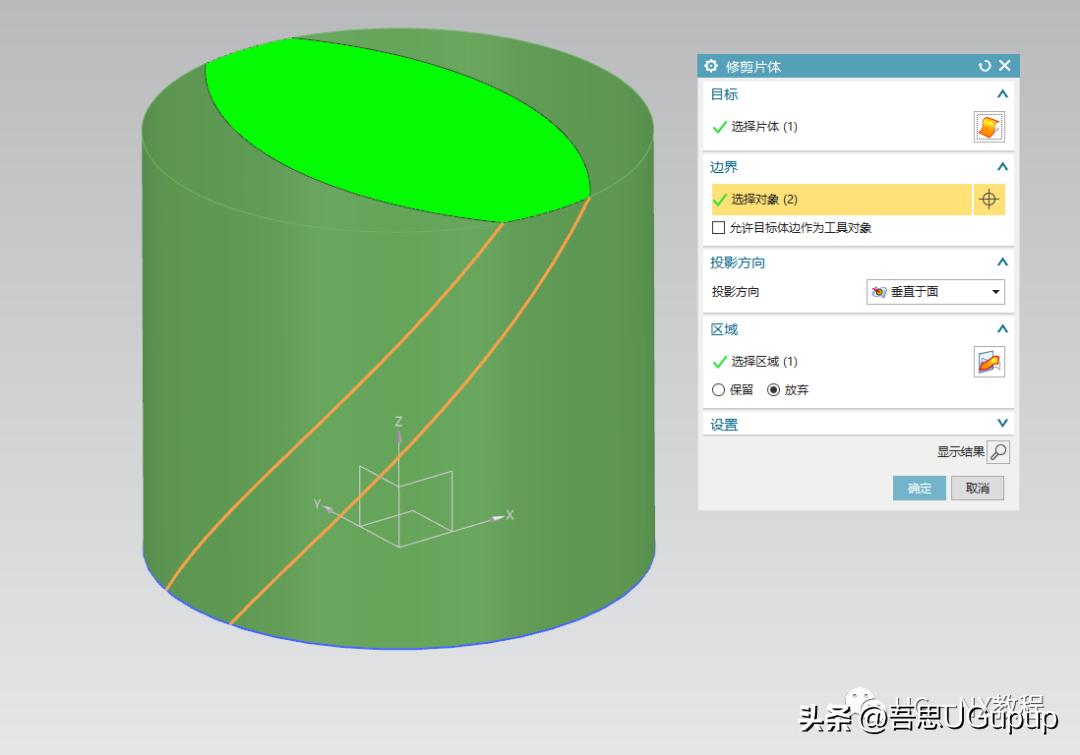Click the region selection icon in 区域 section
The image size is (1080, 755).
[988, 361]
